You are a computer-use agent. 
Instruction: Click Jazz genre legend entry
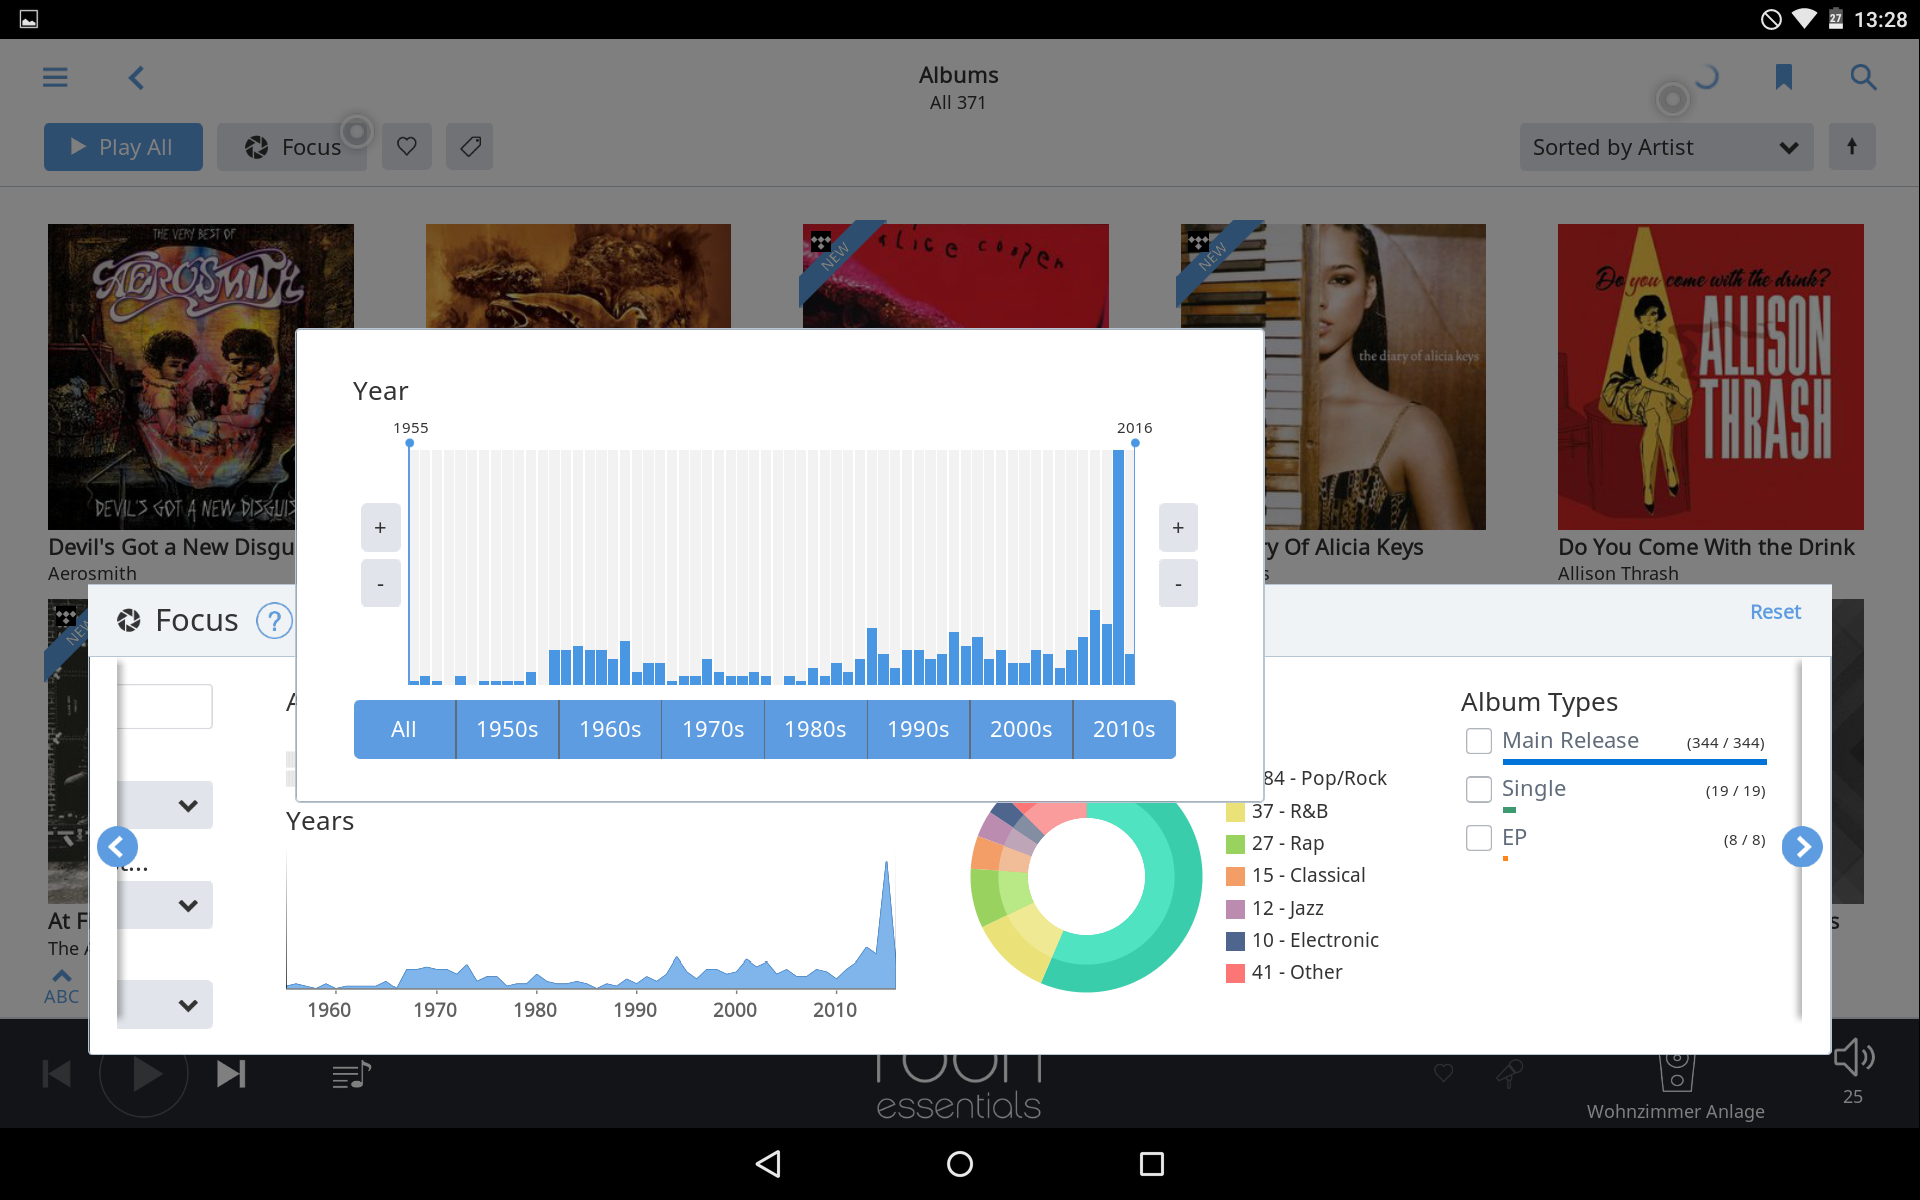click(x=1275, y=909)
